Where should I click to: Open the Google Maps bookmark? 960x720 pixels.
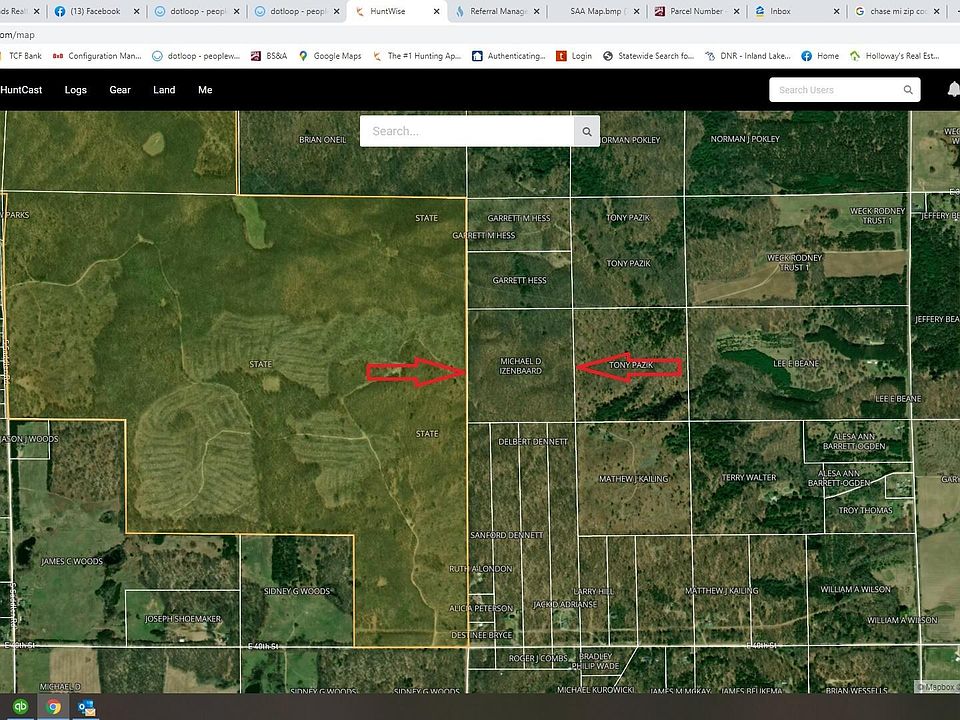tap(330, 56)
